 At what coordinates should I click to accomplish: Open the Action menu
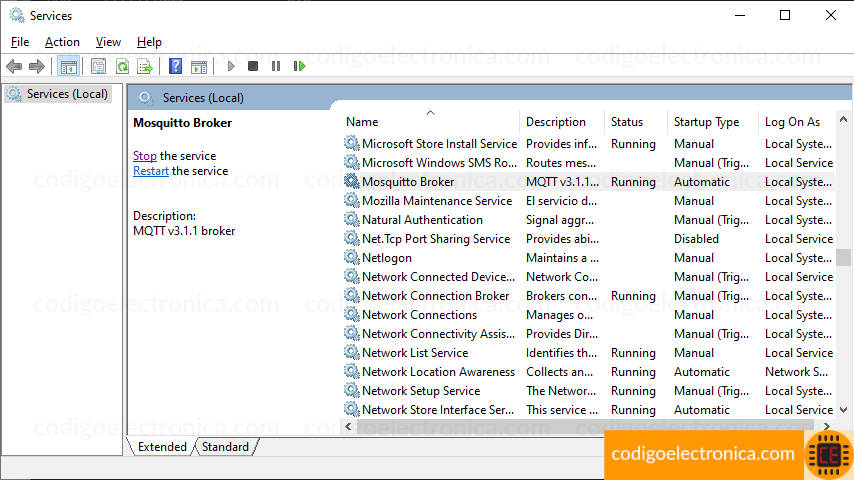click(62, 42)
